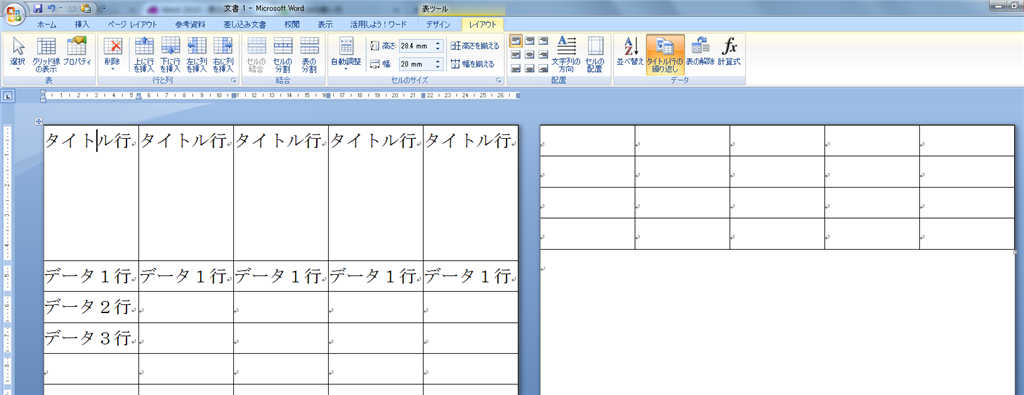Viewport: 1024px width, 395px height.
Task: Open 計算式 formula dialog
Action: coord(729,52)
